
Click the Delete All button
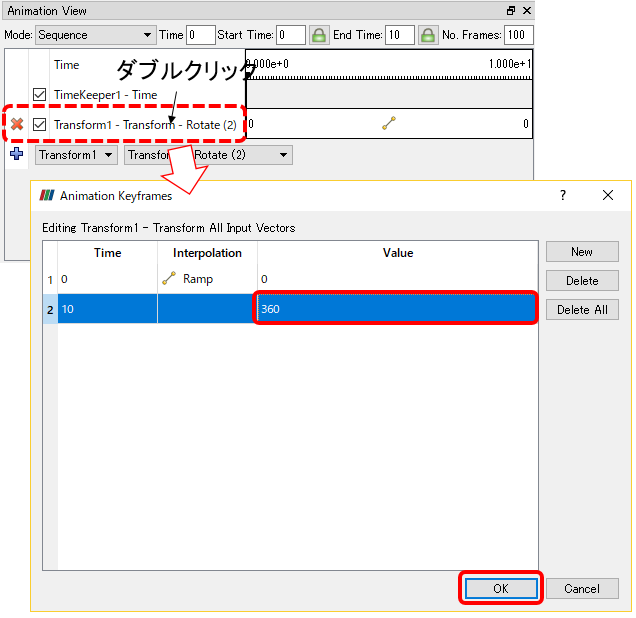click(x=582, y=310)
